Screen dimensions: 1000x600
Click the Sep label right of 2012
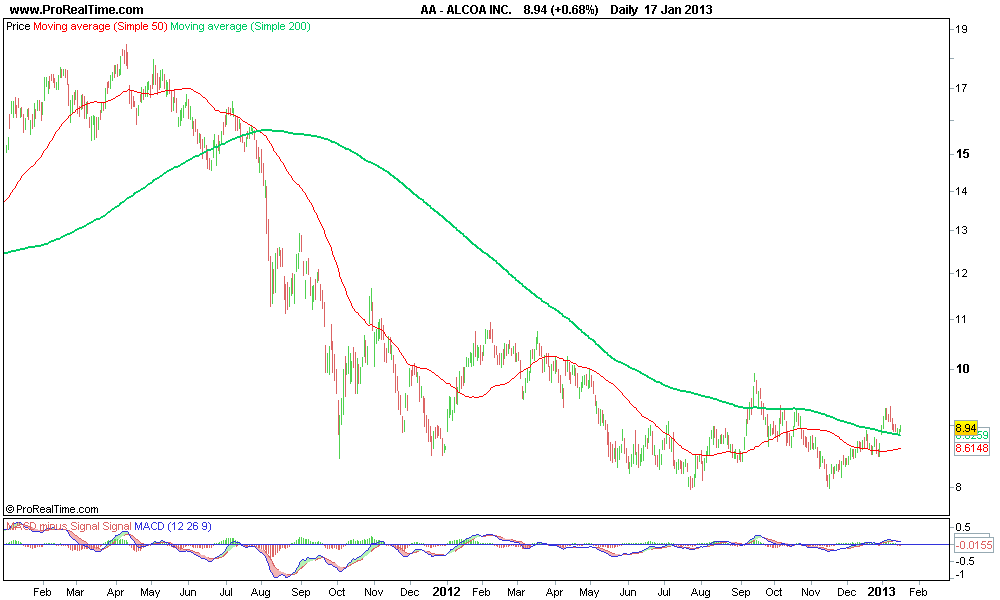740,592
